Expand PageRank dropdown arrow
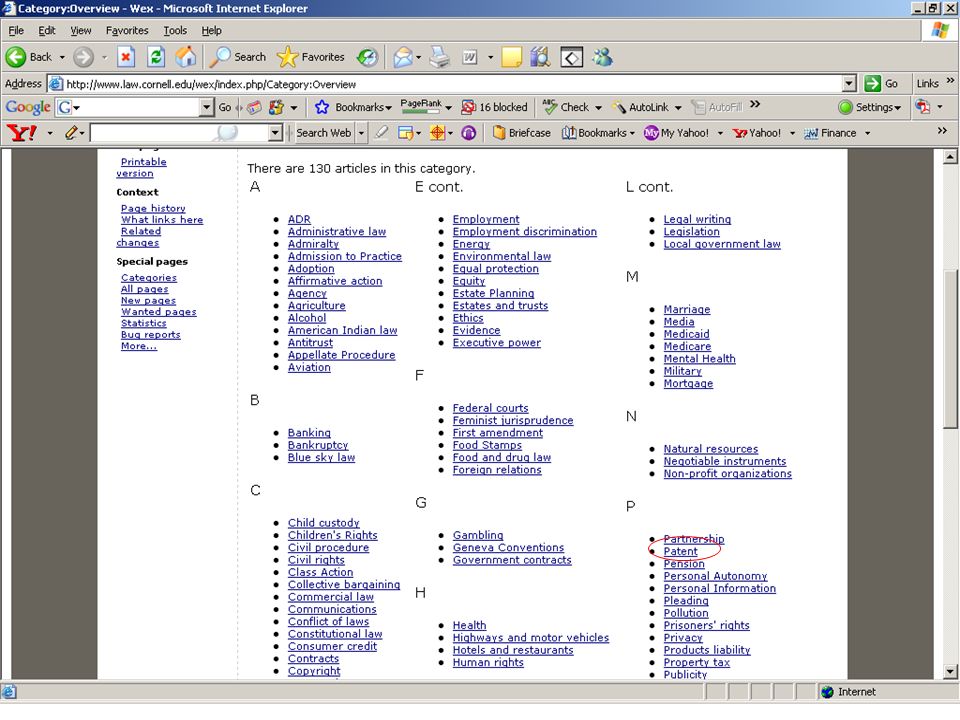 (448, 108)
